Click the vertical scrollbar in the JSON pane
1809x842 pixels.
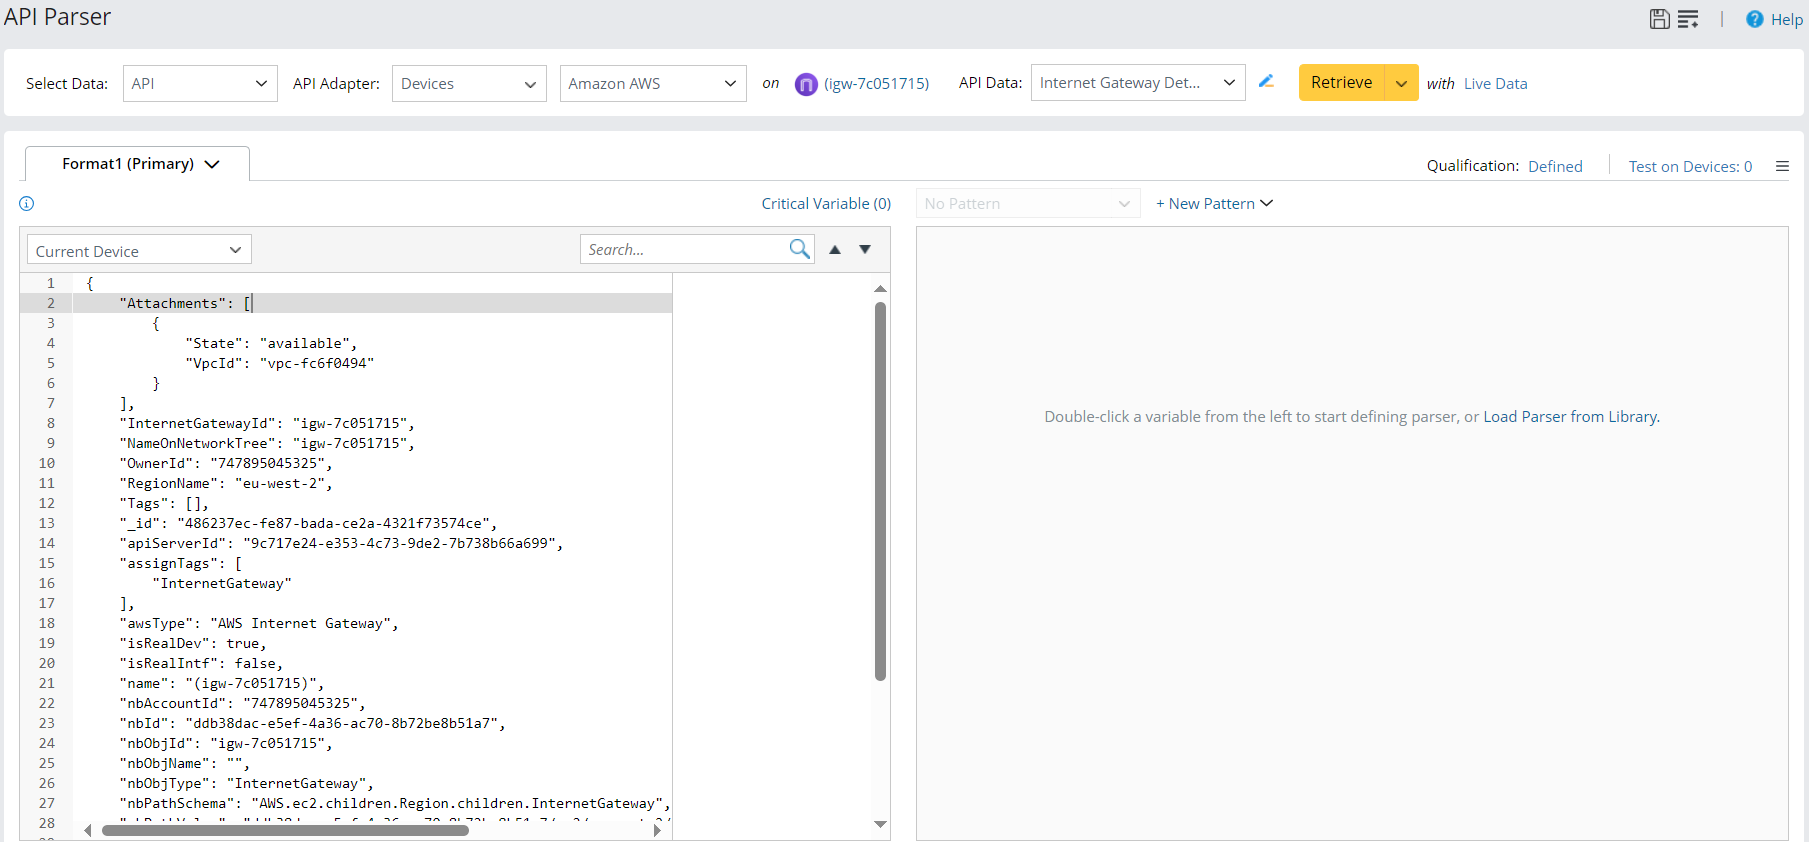coord(880,490)
